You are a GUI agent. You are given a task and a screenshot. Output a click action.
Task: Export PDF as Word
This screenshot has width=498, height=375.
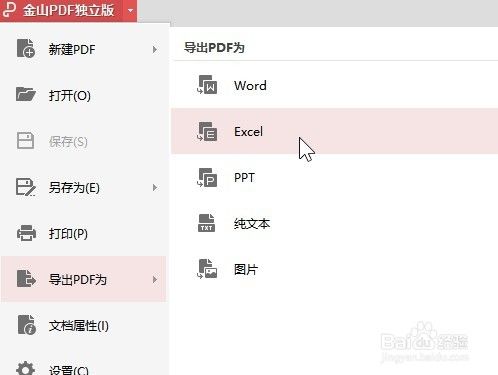click(x=334, y=85)
